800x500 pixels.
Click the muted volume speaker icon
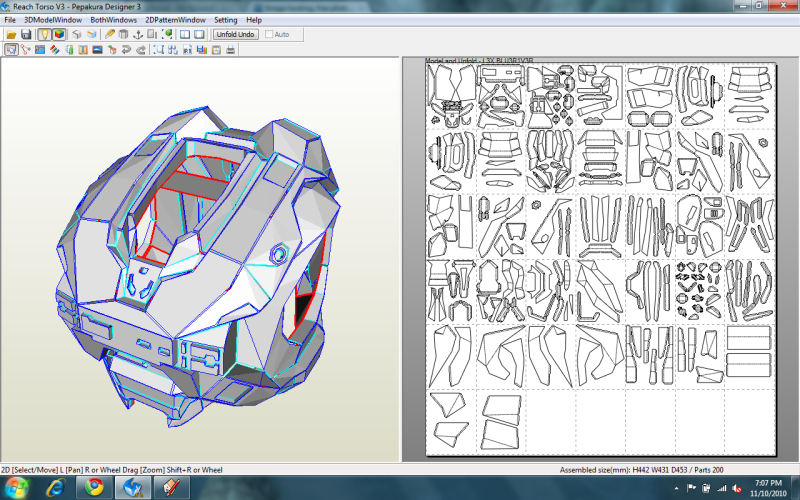(737, 488)
